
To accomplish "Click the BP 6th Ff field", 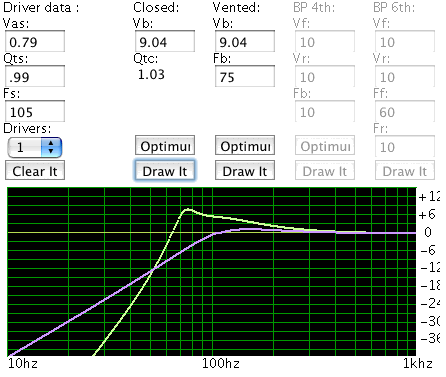I will [x=405, y=111].
